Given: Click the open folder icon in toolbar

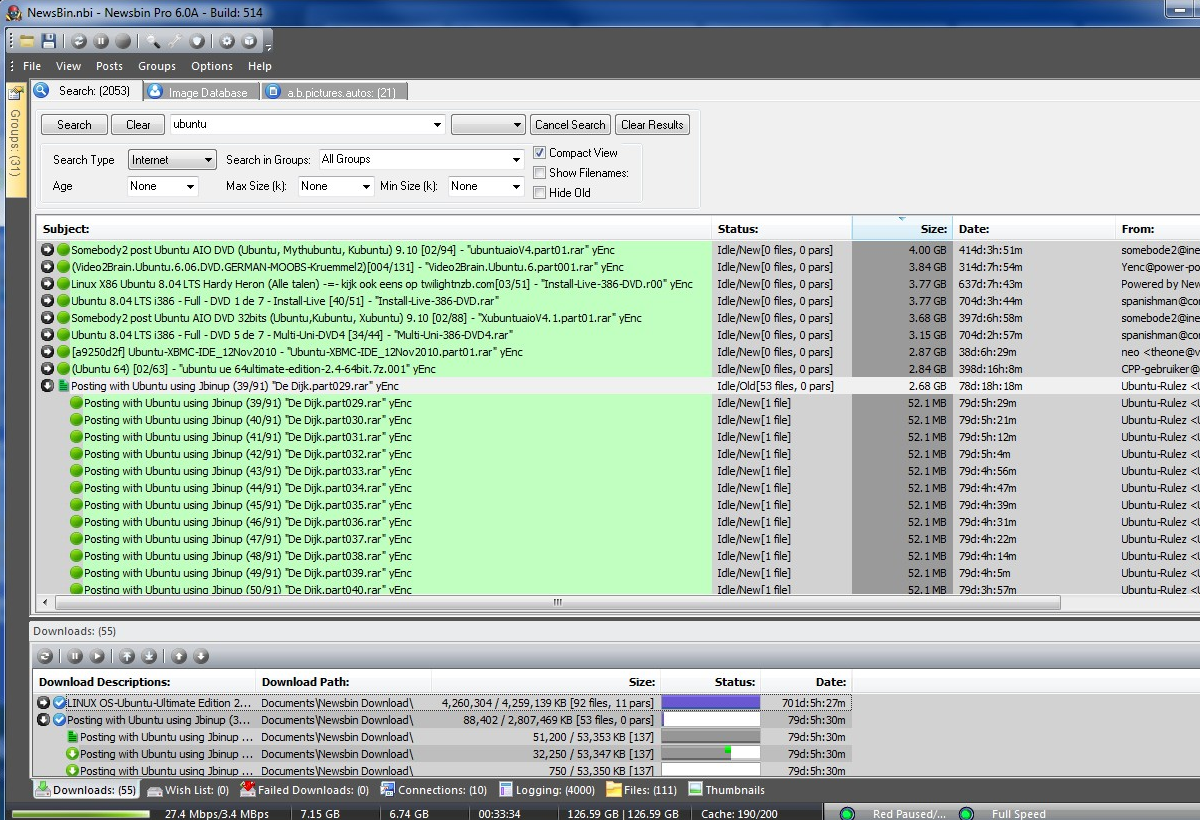Looking at the screenshot, I should tap(27, 41).
